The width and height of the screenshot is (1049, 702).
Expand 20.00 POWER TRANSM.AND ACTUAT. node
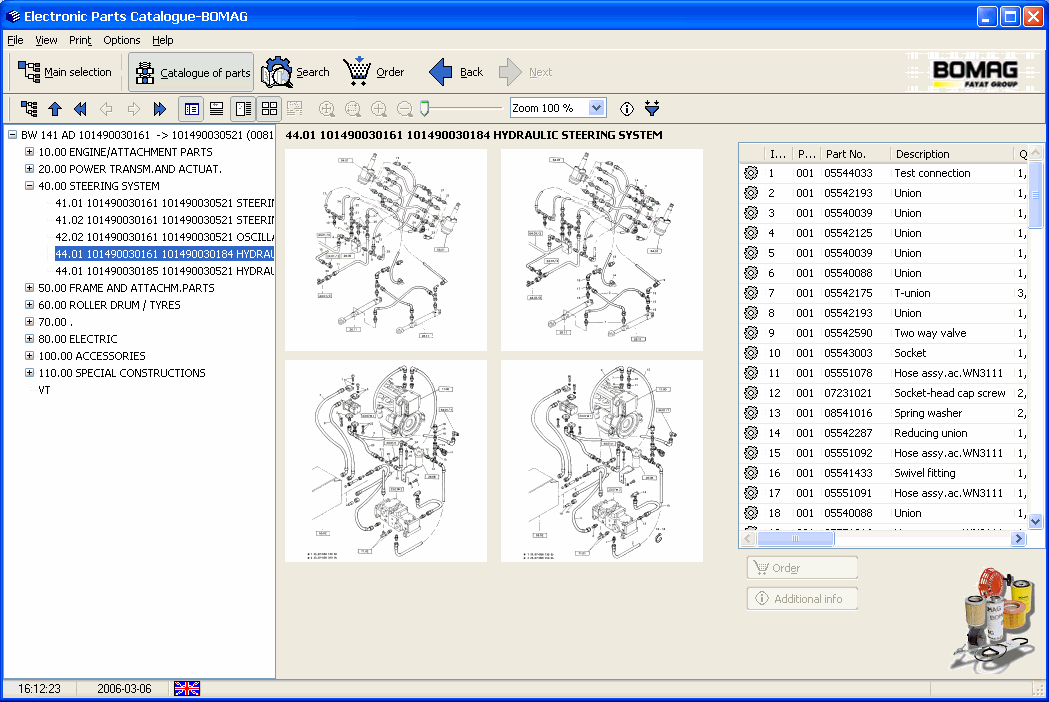29,169
